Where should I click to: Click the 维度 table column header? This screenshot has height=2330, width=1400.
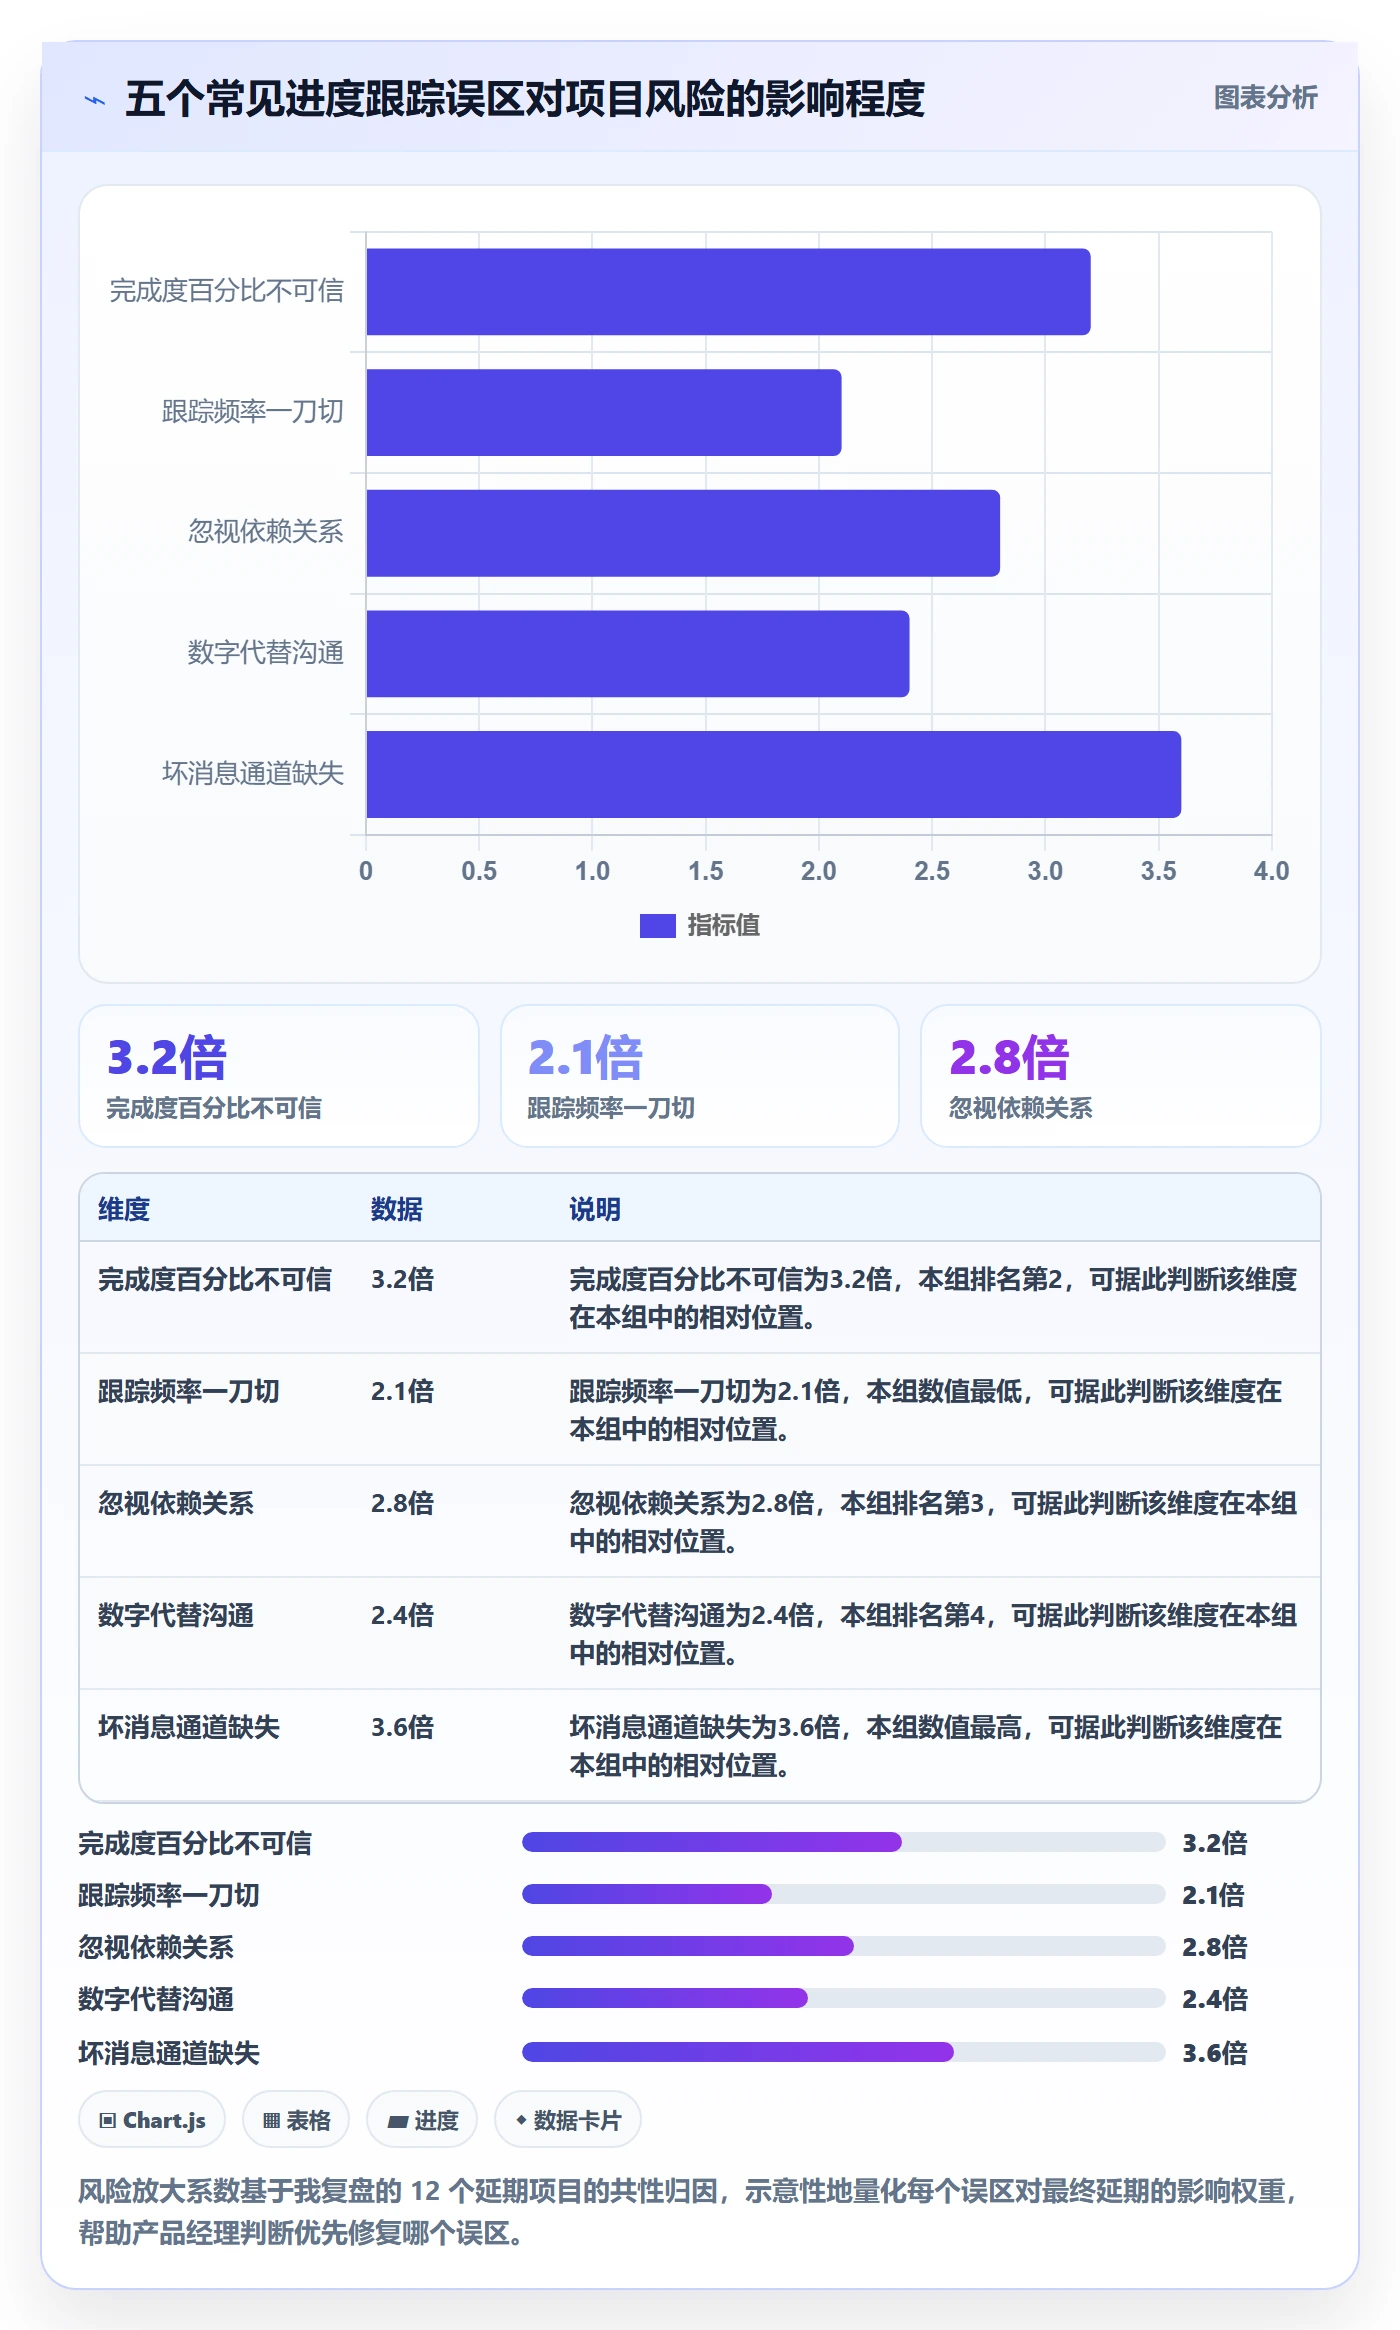pyautogui.click(x=124, y=1209)
